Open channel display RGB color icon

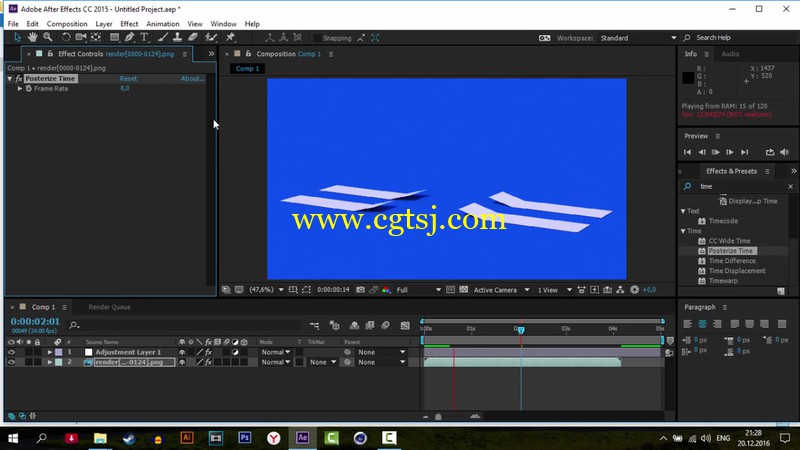[386, 290]
